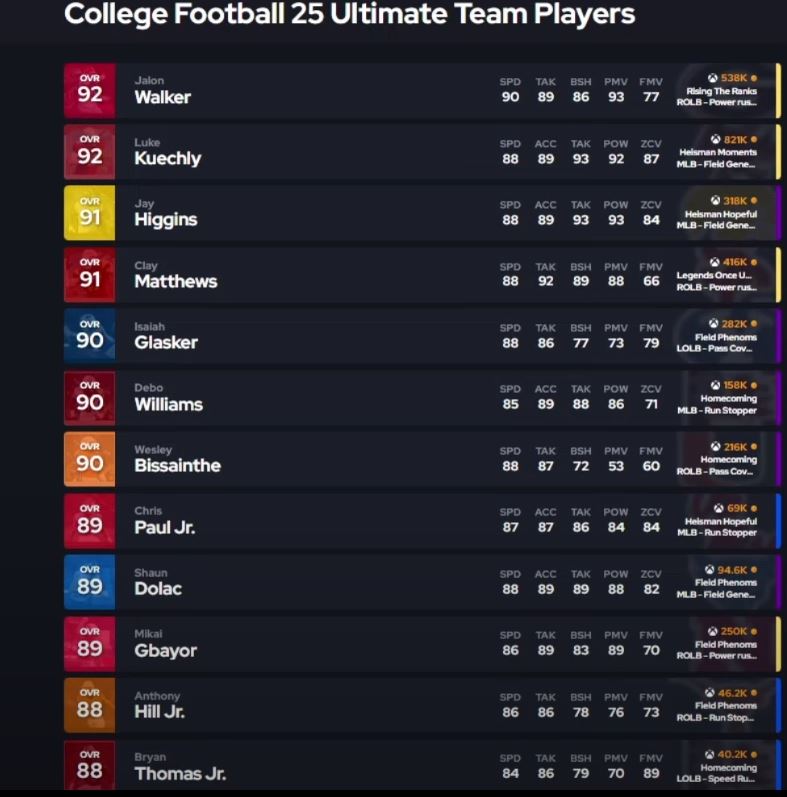Click the coin icon after 158K
Viewport: 787px width, 797px height.
click(x=754, y=385)
